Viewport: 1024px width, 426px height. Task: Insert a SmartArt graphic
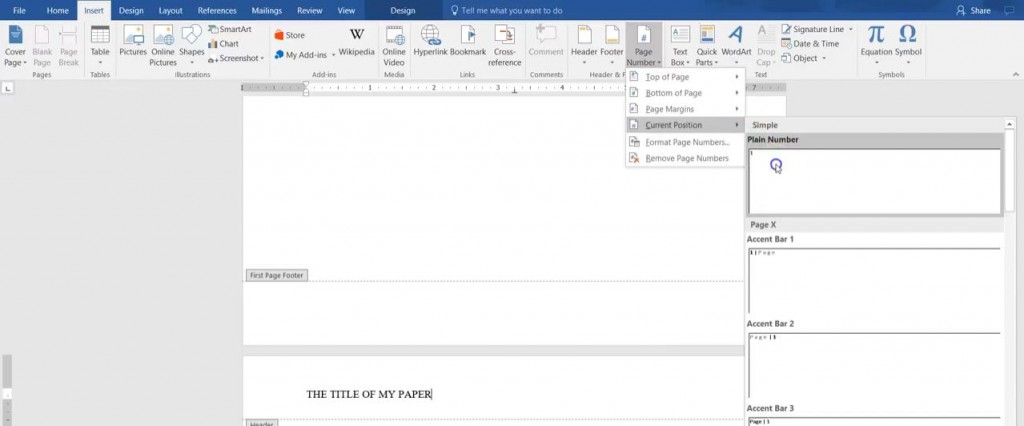230,29
